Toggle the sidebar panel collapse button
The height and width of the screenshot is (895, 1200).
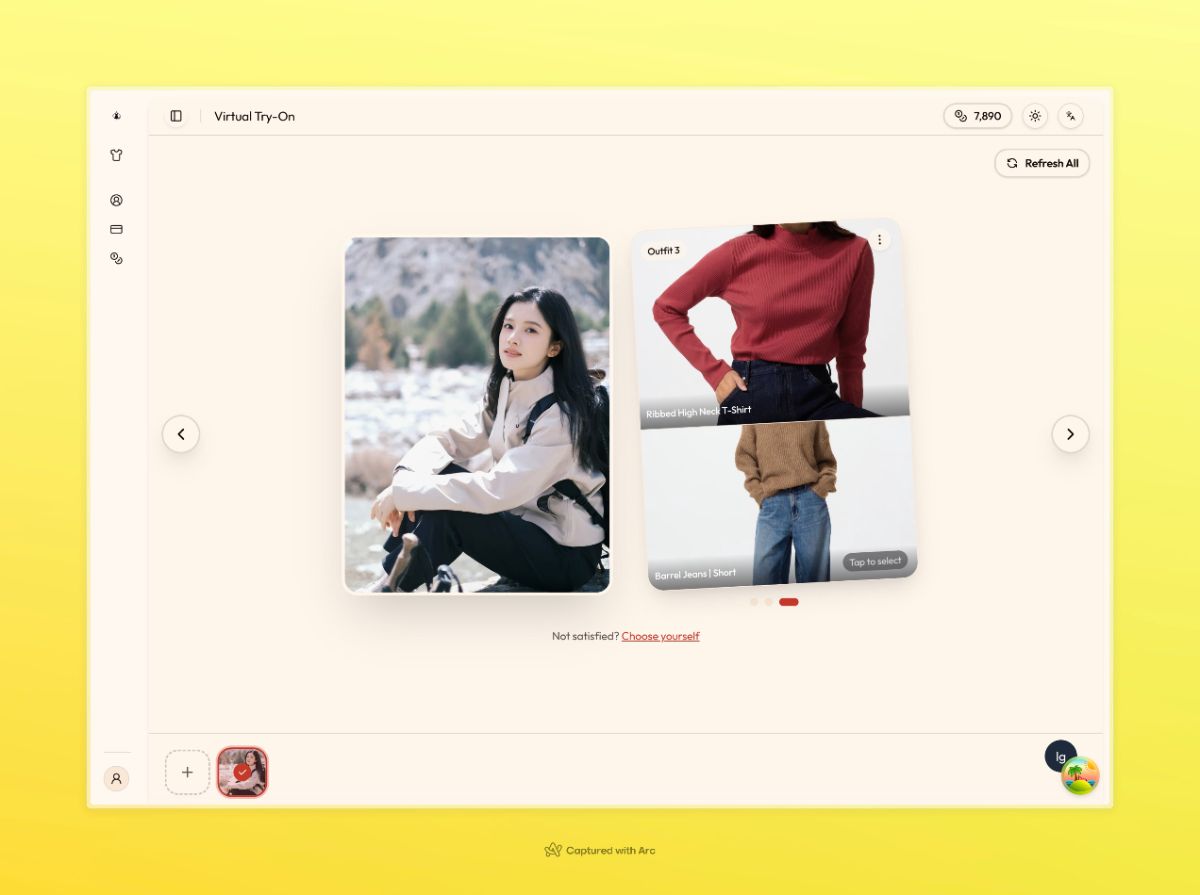(176, 116)
